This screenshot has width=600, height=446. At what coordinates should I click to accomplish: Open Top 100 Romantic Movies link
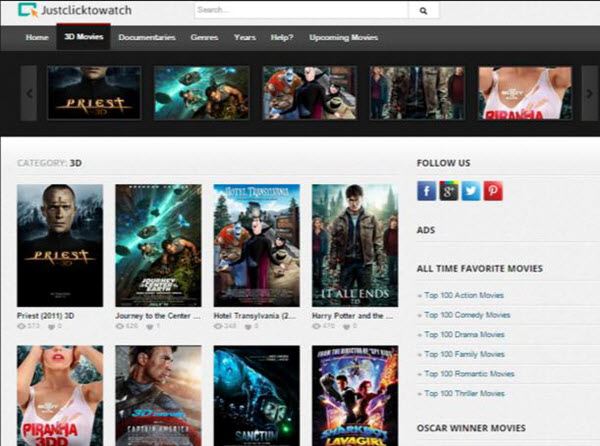469,374
